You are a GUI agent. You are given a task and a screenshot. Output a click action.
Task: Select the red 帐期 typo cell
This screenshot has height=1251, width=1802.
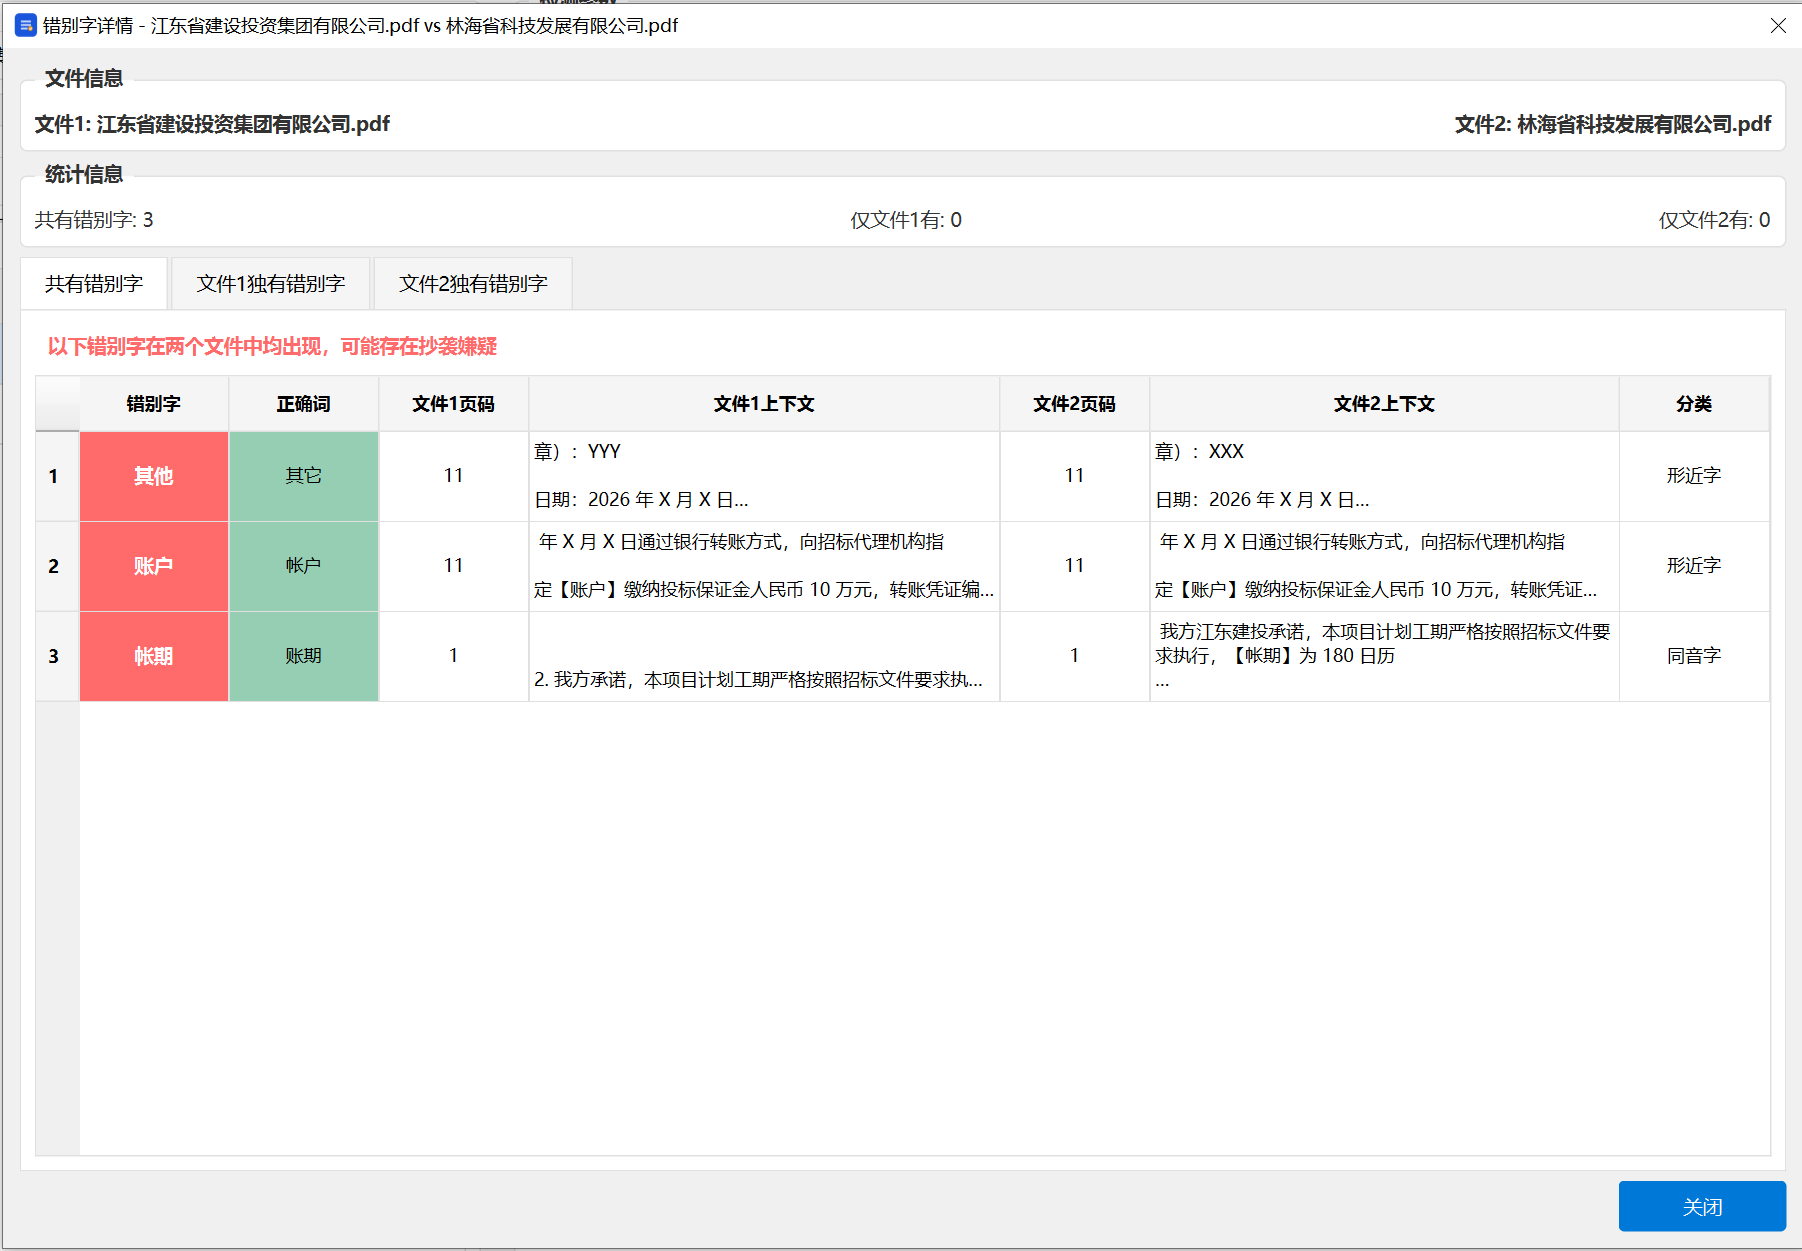[x=154, y=656]
